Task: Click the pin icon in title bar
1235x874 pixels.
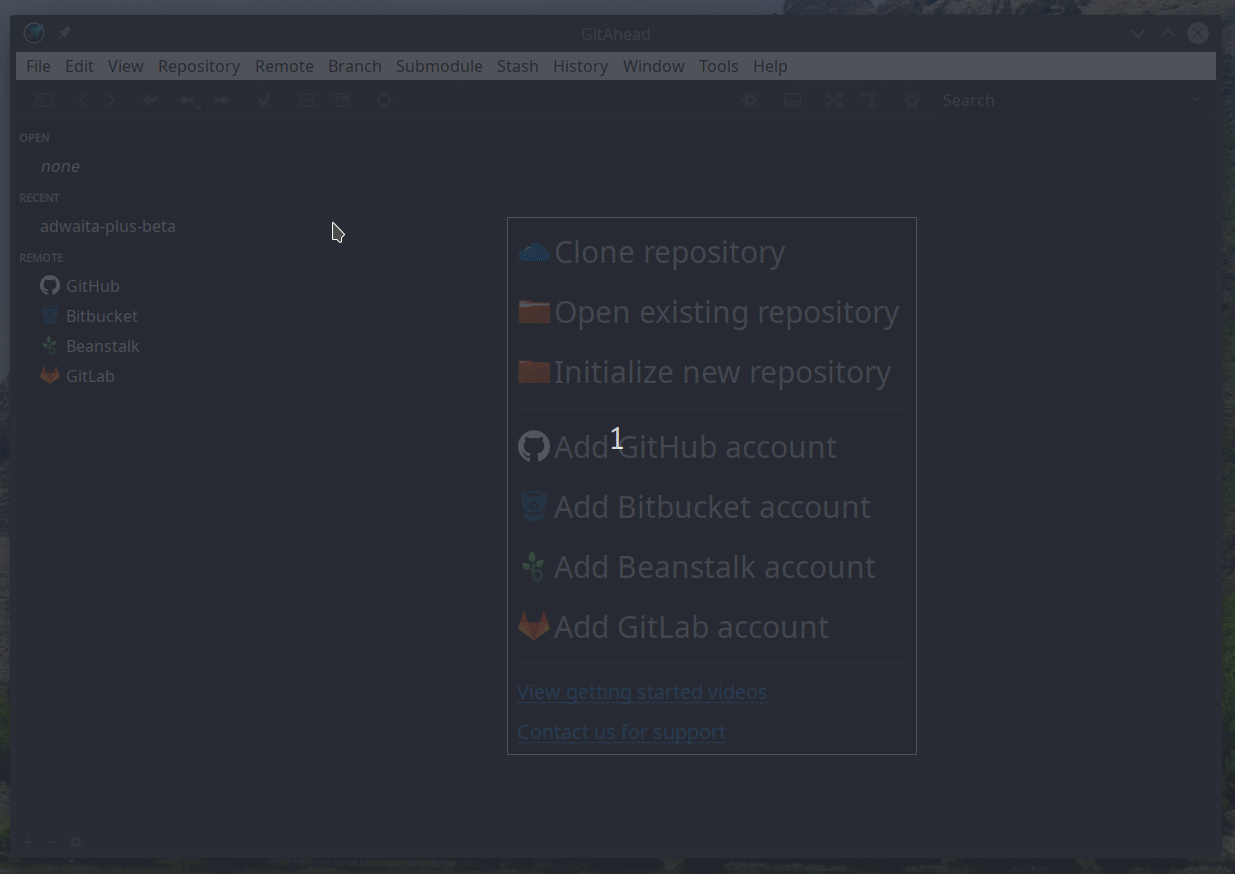Action: point(64,33)
